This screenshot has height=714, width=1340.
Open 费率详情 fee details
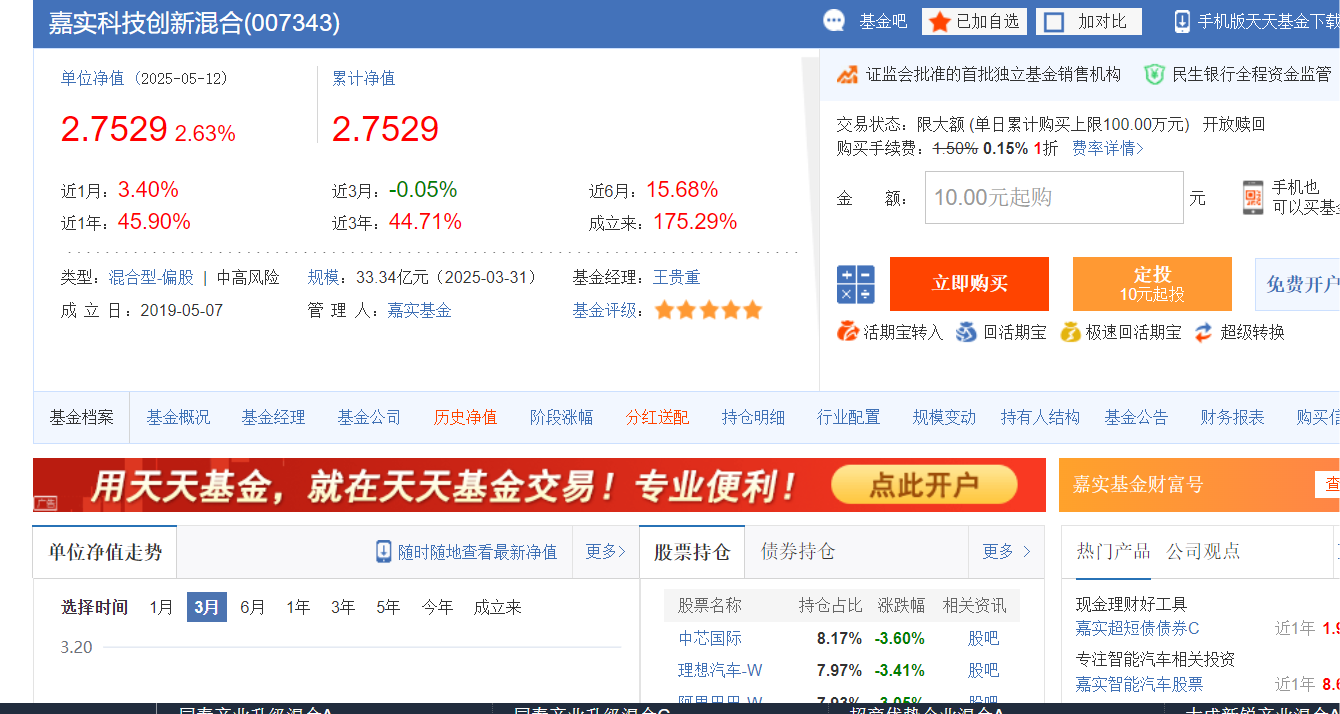[x=1108, y=148]
